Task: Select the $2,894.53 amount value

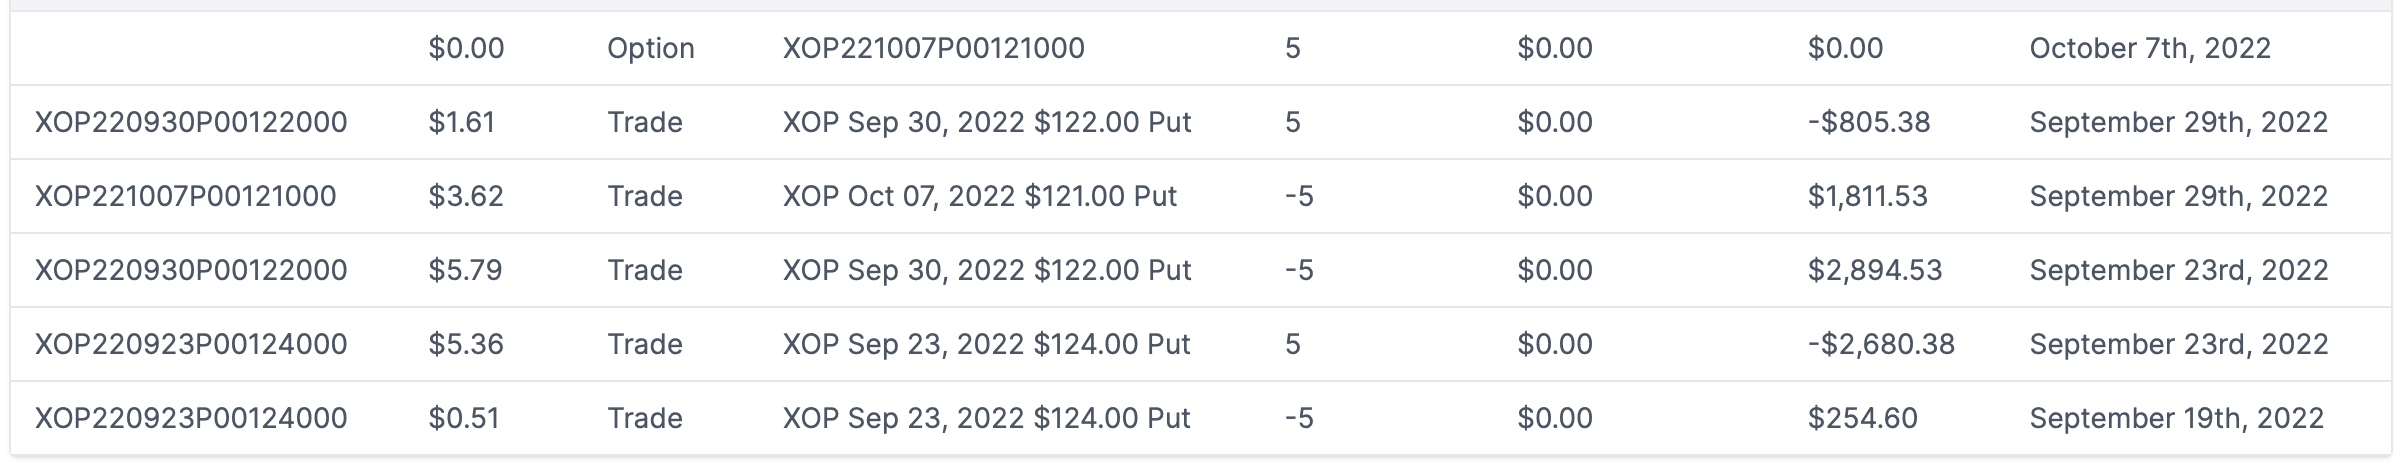Action: (1875, 270)
